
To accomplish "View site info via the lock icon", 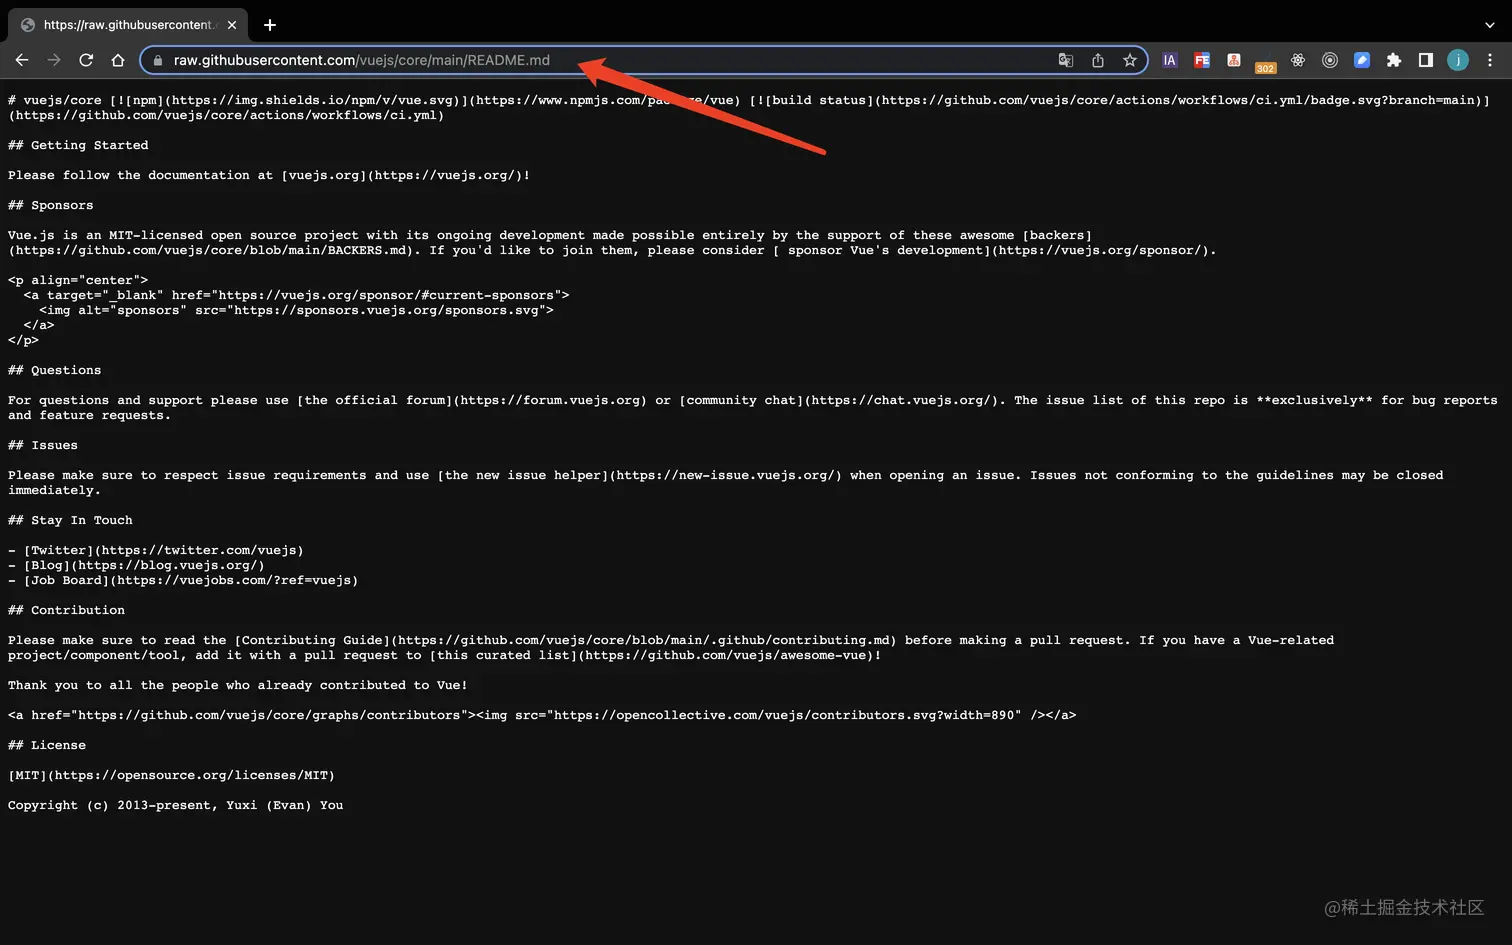I will 157,60.
